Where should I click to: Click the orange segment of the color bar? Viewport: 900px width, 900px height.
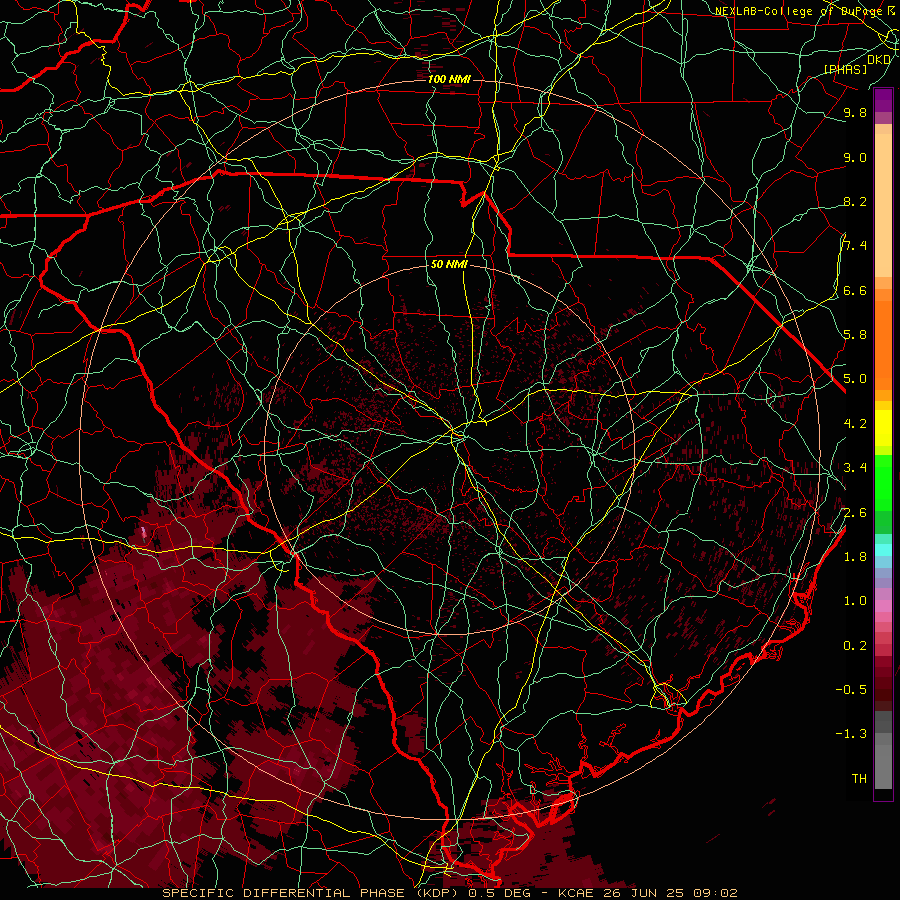click(883, 344)
